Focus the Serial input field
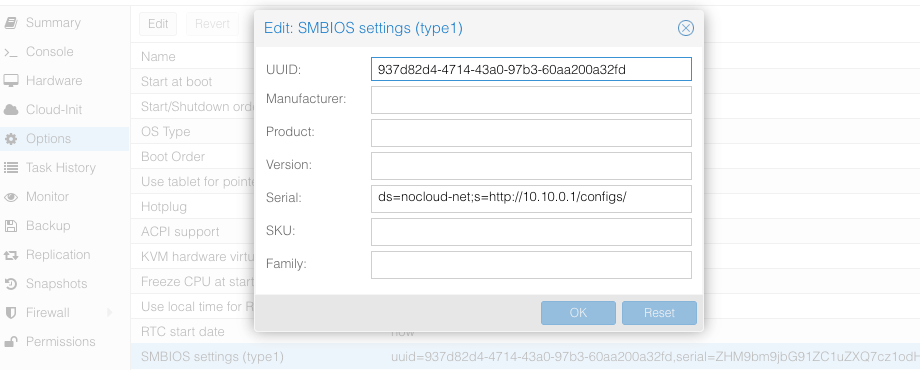The image size is (920, 370). [x=531, y=198]
